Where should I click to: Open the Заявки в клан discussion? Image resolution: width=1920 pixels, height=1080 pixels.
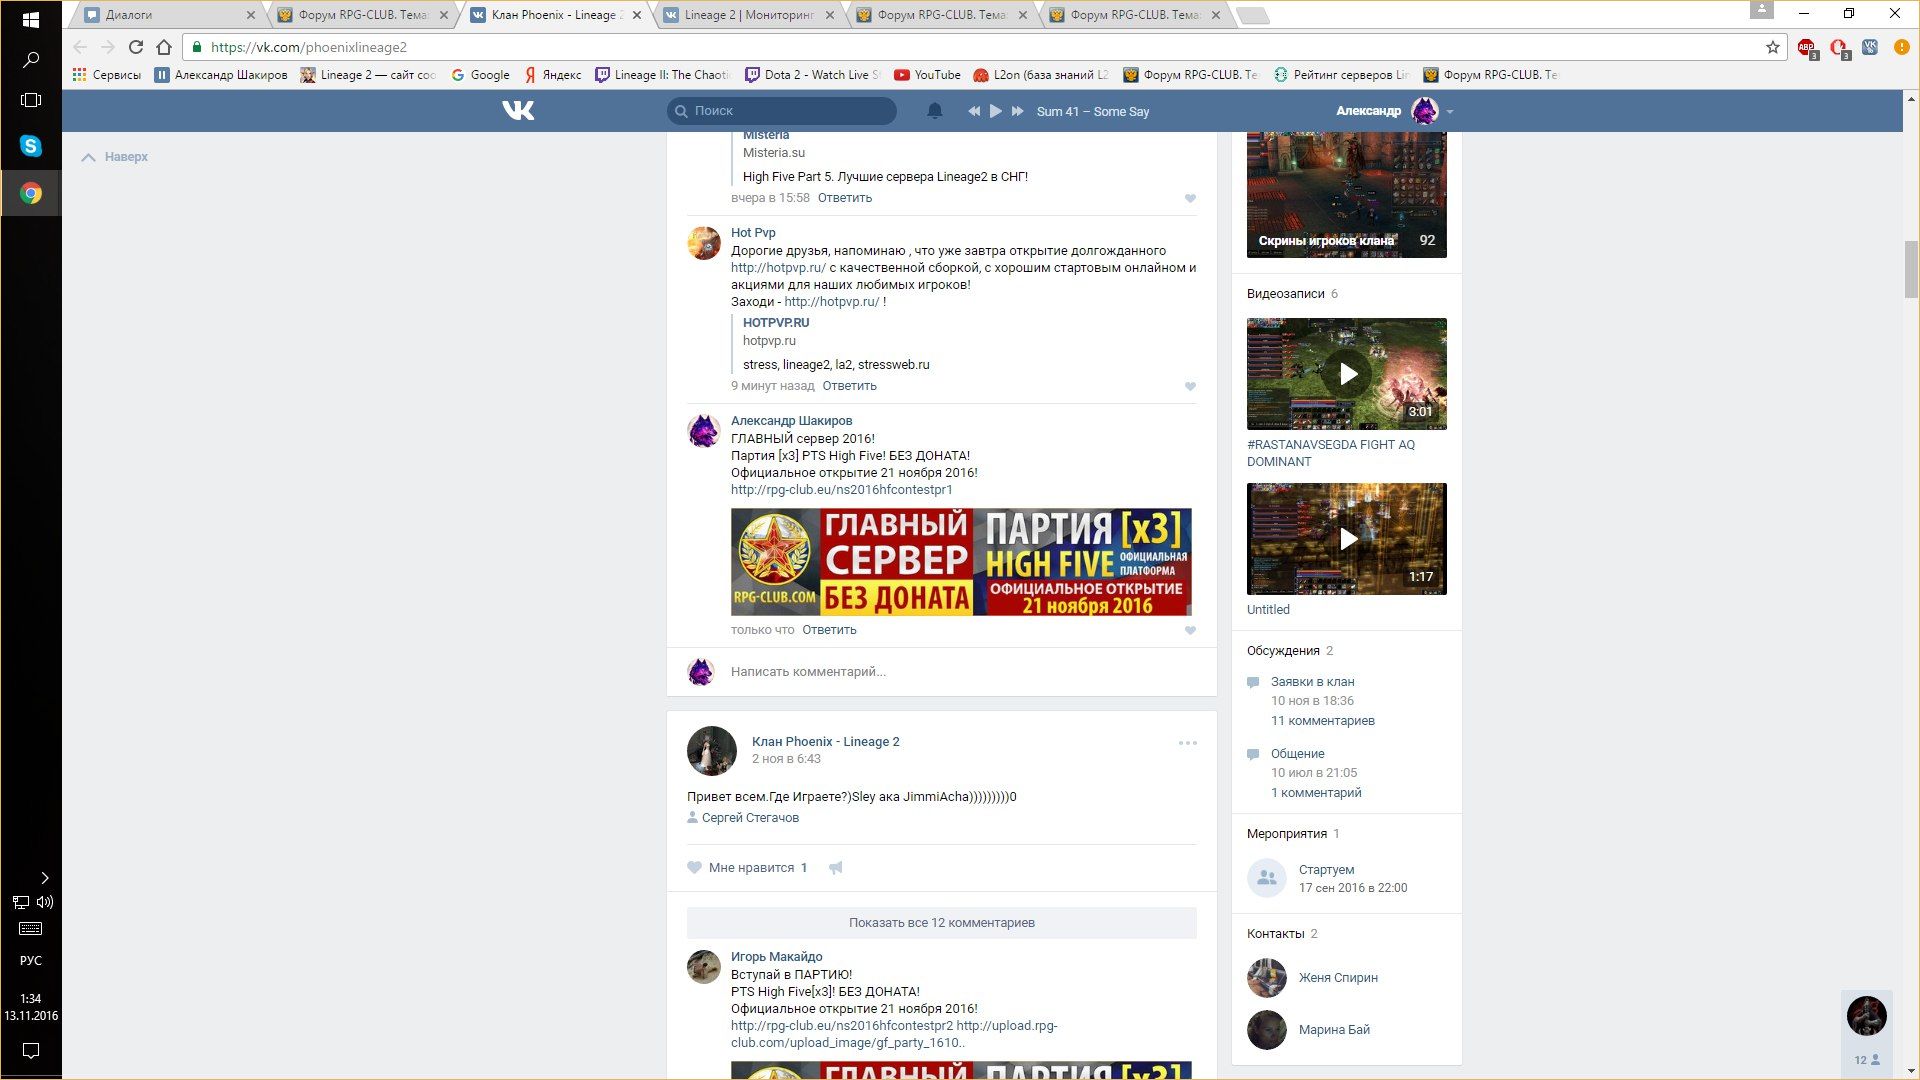coord(1312,682)
